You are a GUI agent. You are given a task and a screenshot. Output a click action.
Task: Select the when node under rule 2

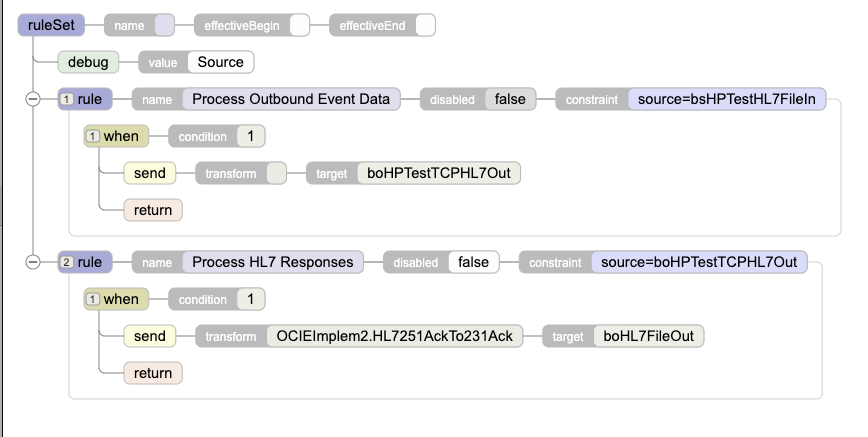point(116,299)
